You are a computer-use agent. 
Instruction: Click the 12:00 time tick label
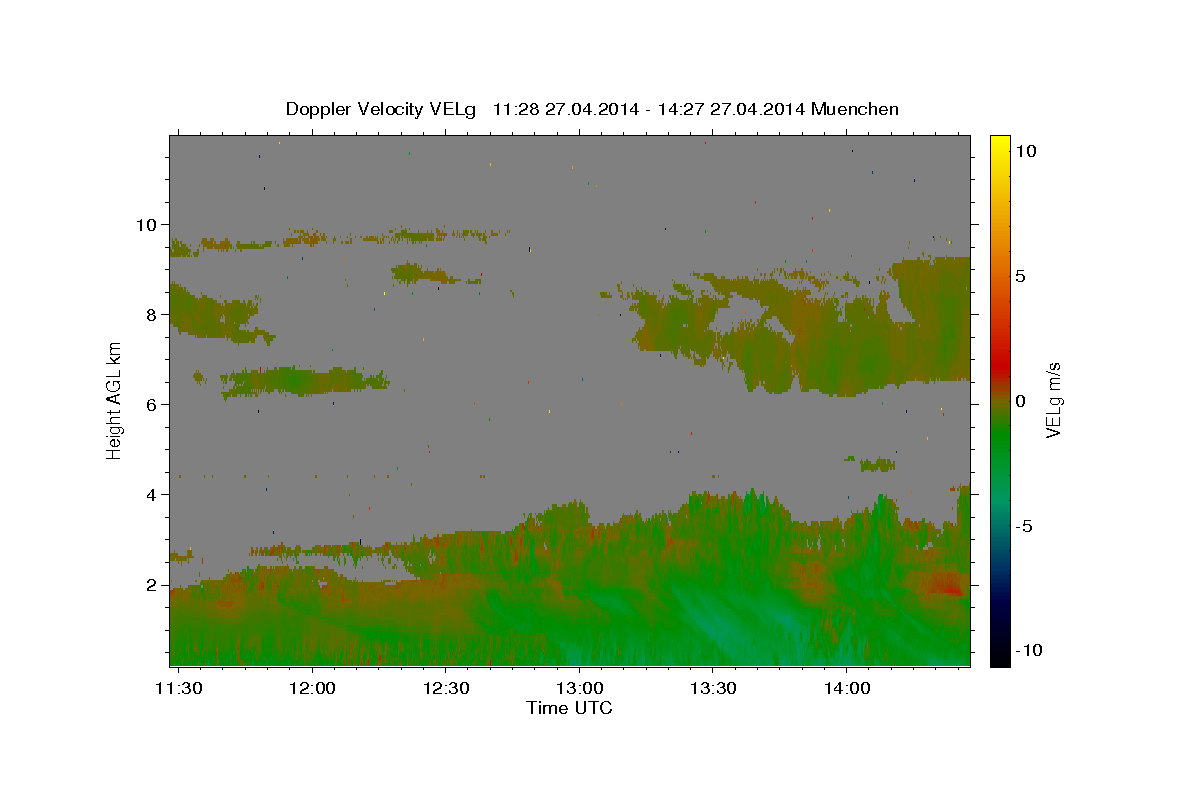(311, 689)
